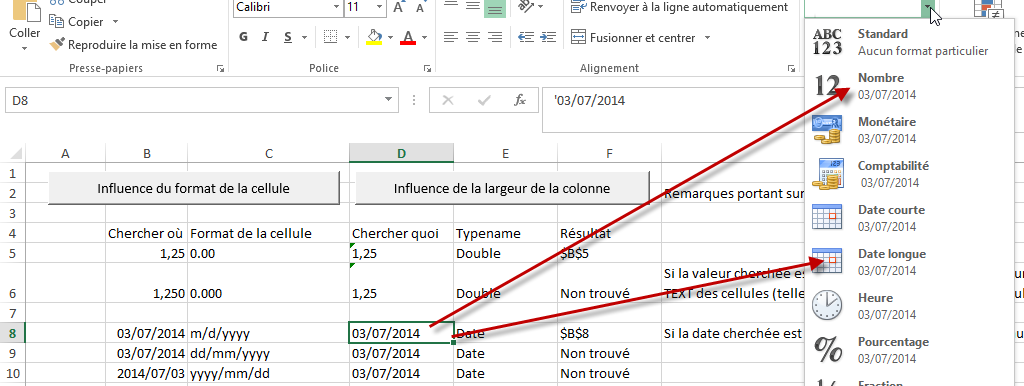Toggle underline S formatting
Viewport: 1024px width, 386px height.
click(287, 37)
